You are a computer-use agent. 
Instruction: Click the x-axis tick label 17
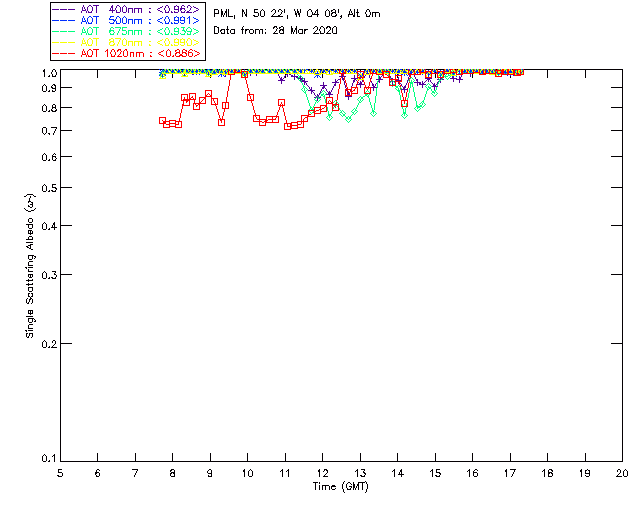[510, 473]
